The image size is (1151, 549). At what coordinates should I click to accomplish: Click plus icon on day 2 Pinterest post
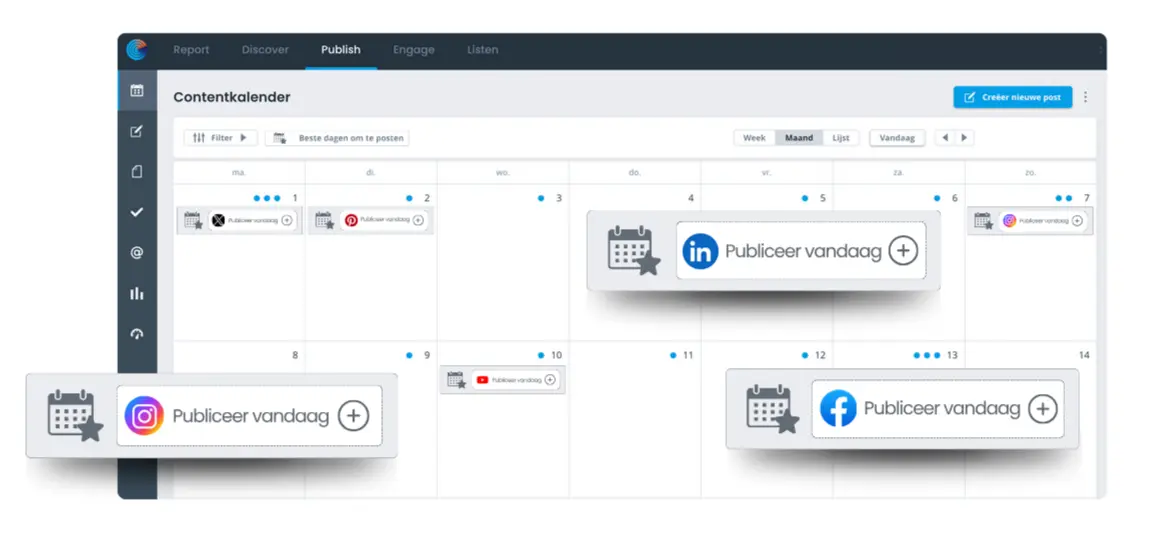pyautogui.click(x=418, y=220)
